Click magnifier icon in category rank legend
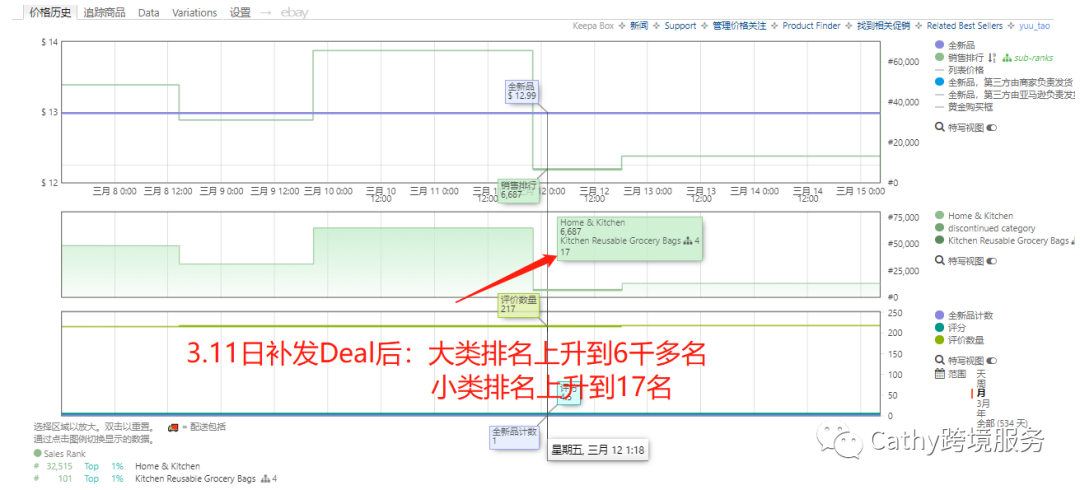The image size is (1080, 490). point(938,261)
